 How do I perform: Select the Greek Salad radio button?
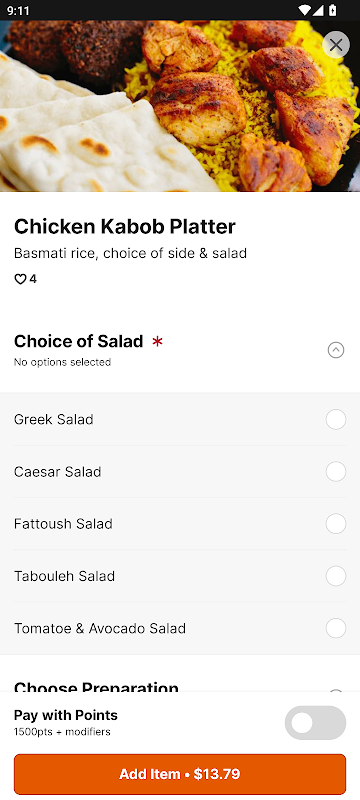pos(336,419)
